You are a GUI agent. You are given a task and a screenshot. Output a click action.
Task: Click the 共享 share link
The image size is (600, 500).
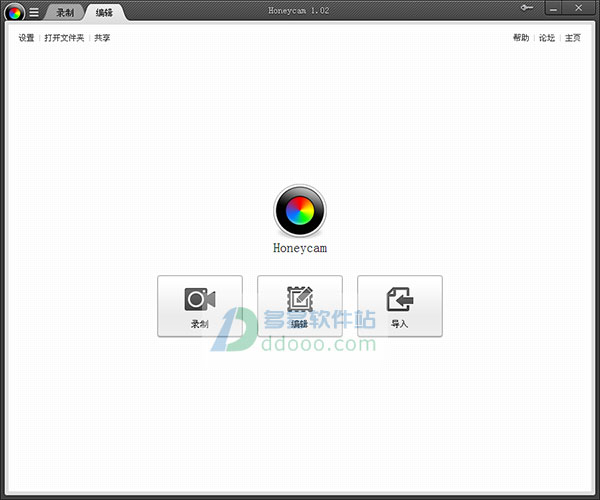click(102, 38)
